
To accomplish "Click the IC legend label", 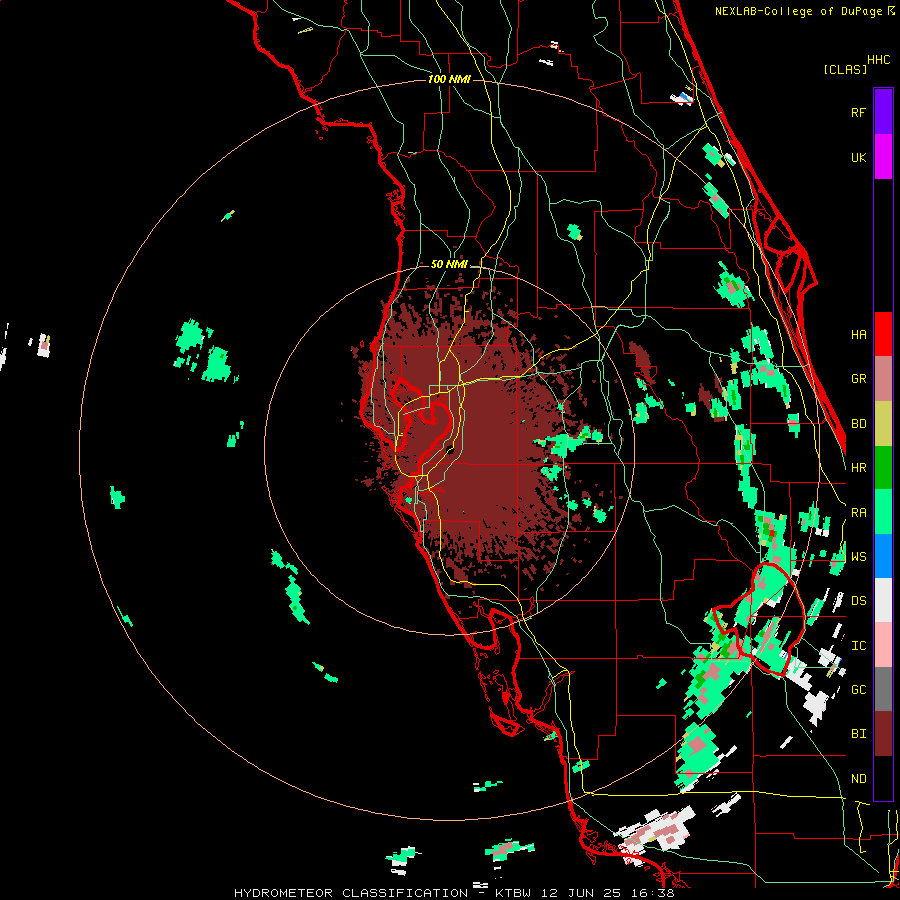I will click(858, 646).
